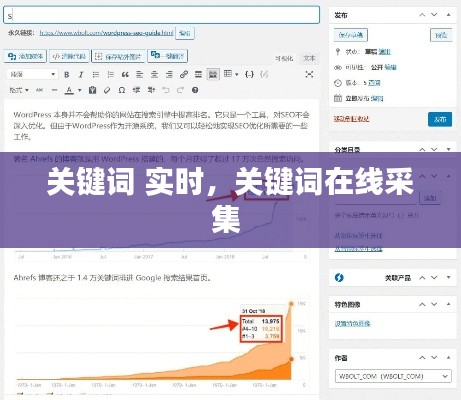Viewport: 461px width, 400px height.
Task: Open the fullscreen distraction-free mode icon
Action: click(309, 74)
